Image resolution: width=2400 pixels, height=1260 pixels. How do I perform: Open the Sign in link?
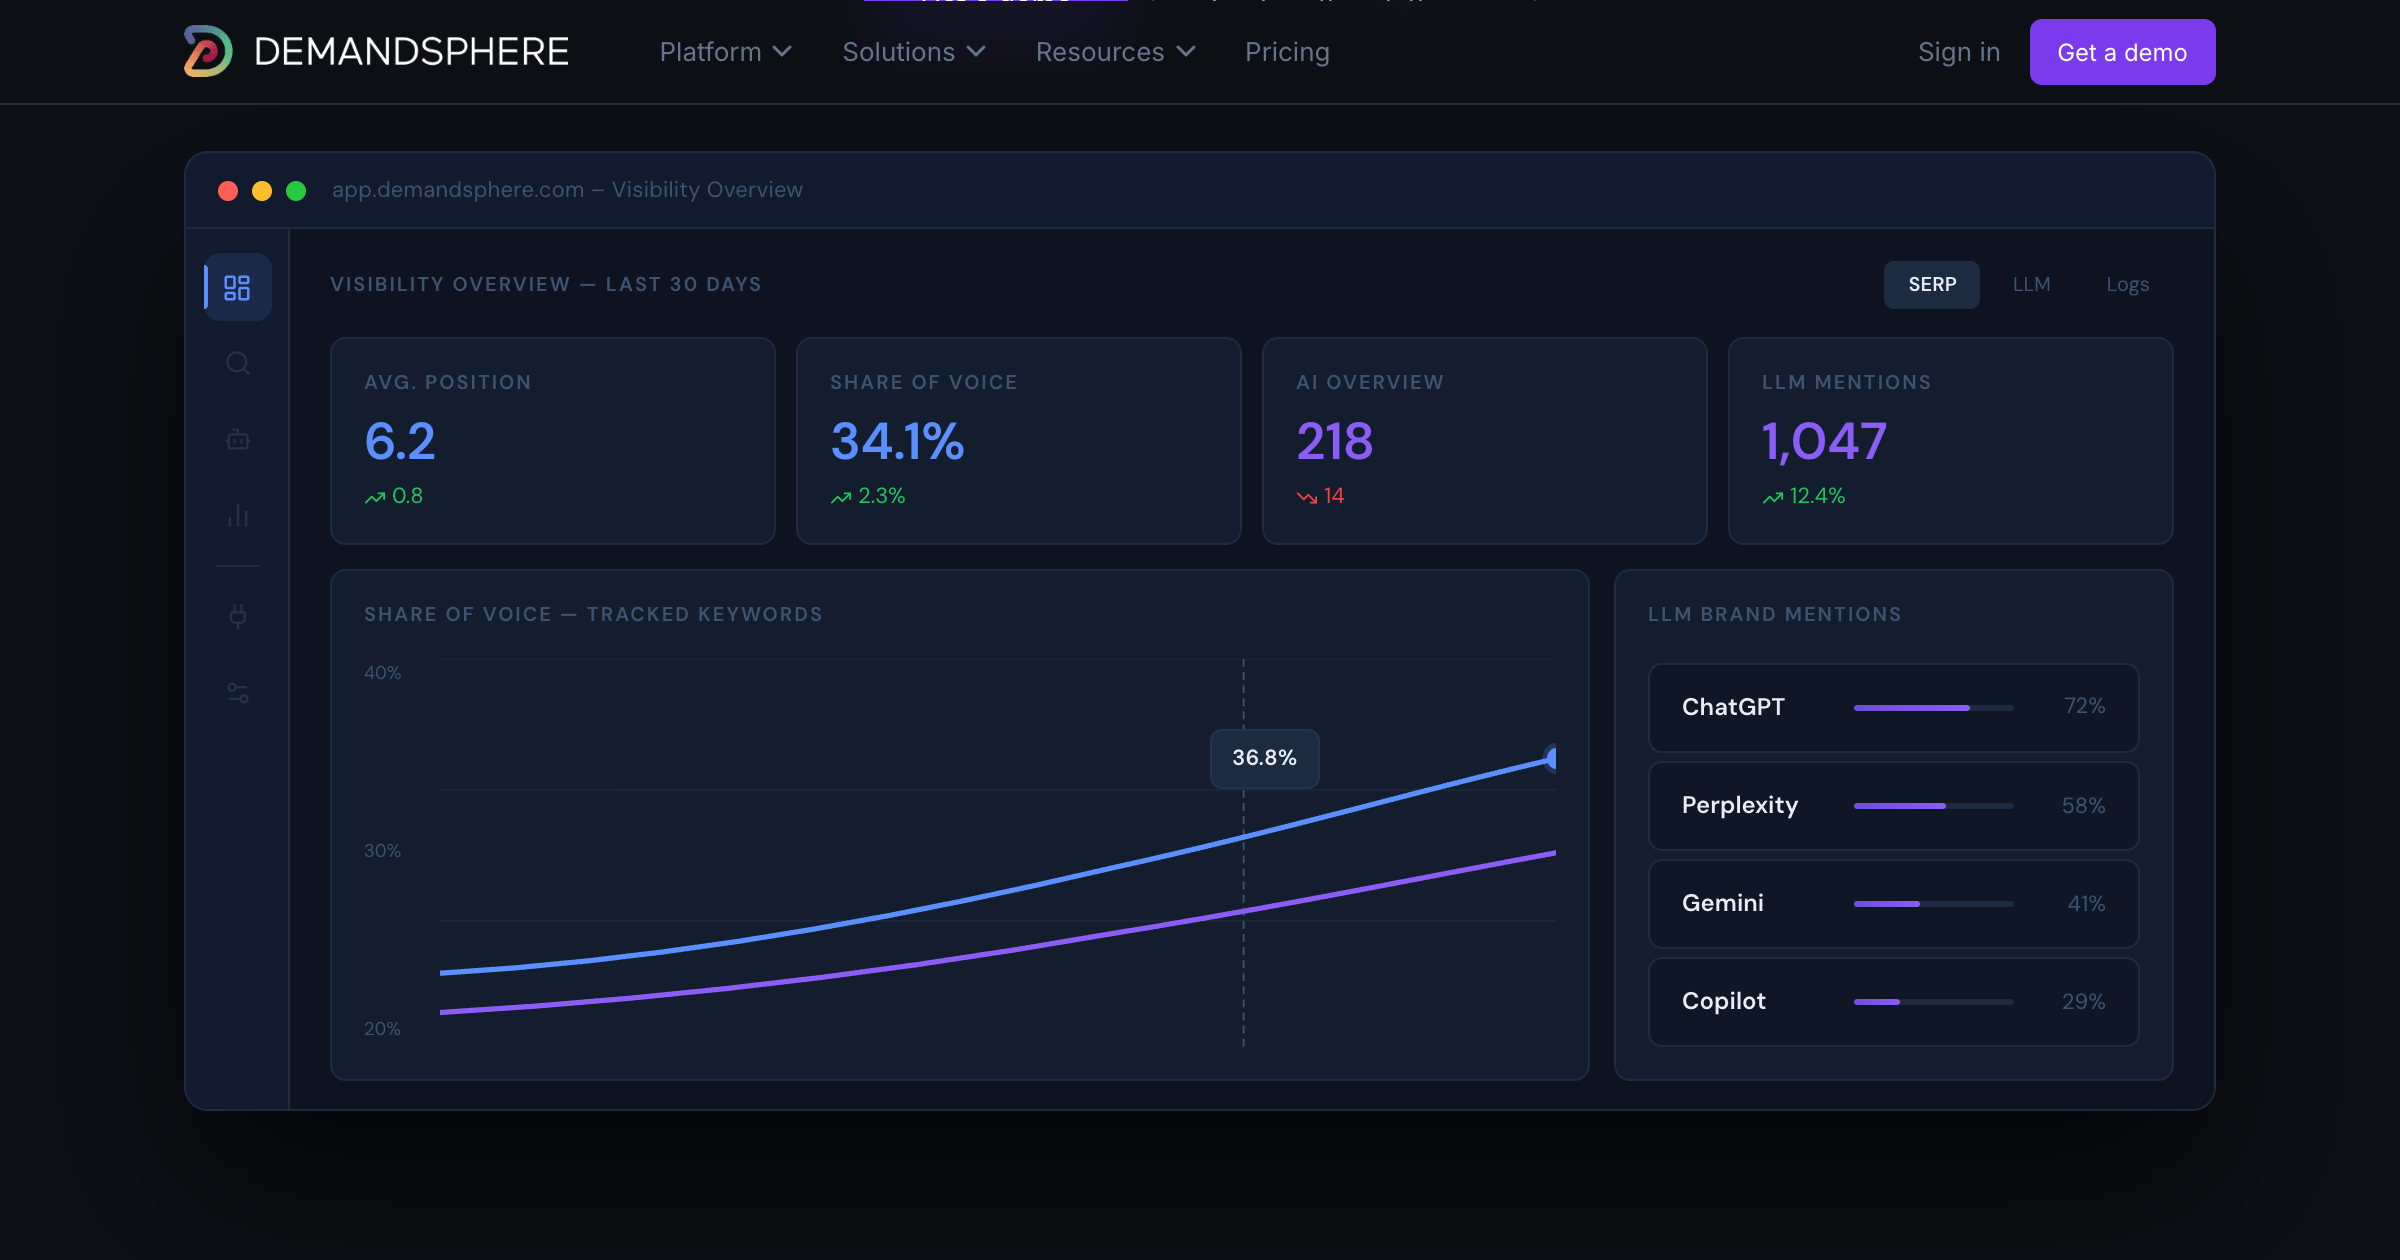[x=1958, y=52]
